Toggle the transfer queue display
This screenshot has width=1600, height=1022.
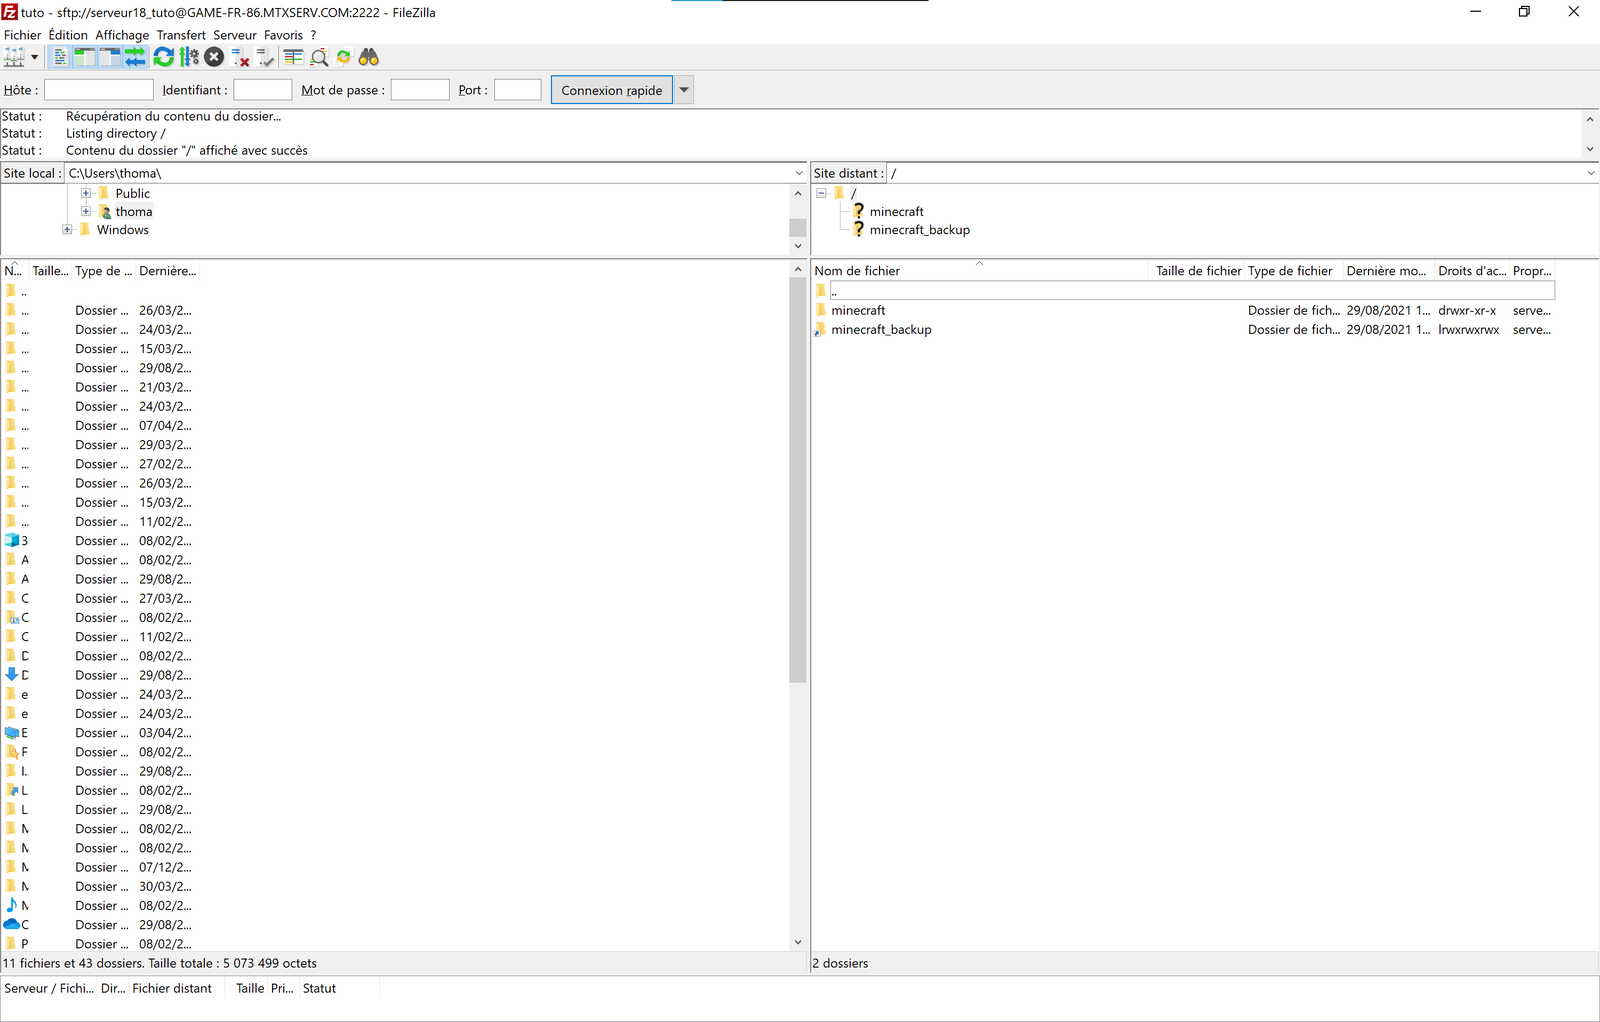135,57
